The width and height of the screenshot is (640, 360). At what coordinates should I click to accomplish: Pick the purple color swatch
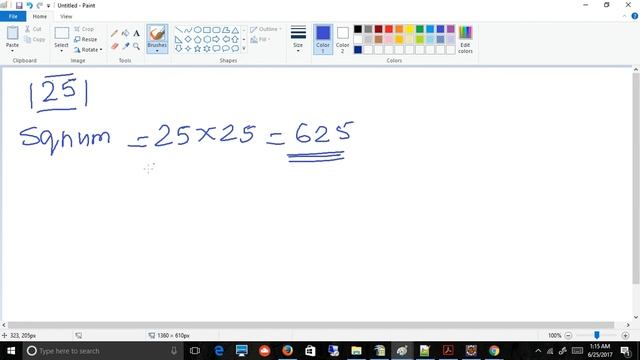[451, 29]
